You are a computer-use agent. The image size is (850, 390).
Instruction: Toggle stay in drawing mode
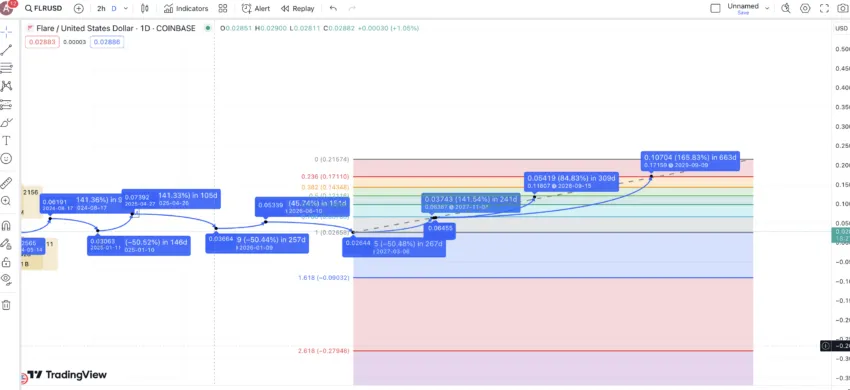[6, 244]
